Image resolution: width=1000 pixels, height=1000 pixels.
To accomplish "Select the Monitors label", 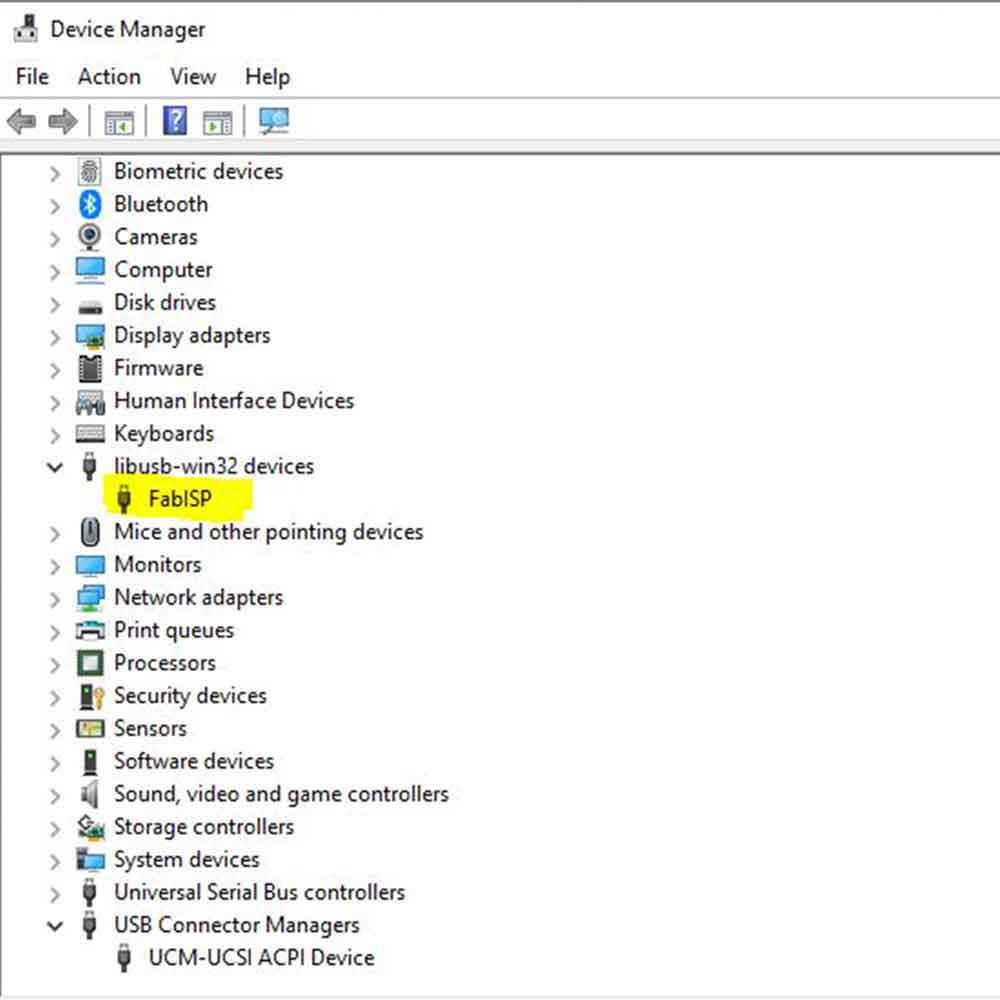I will pos(158,565).
